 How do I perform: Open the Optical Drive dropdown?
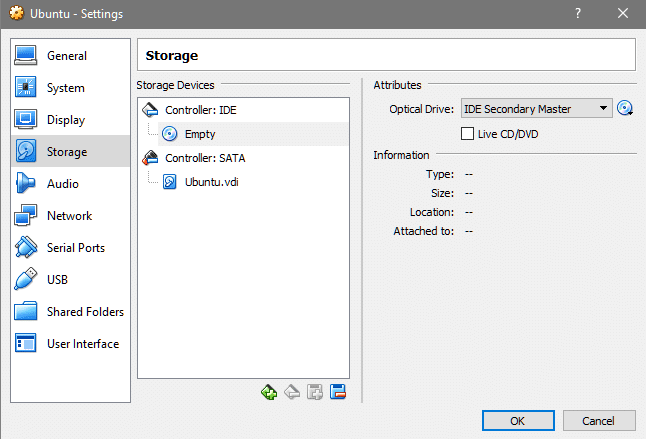coord(537,109)
